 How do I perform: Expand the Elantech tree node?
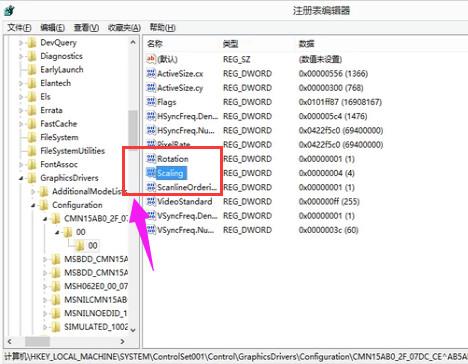[21, 83]
